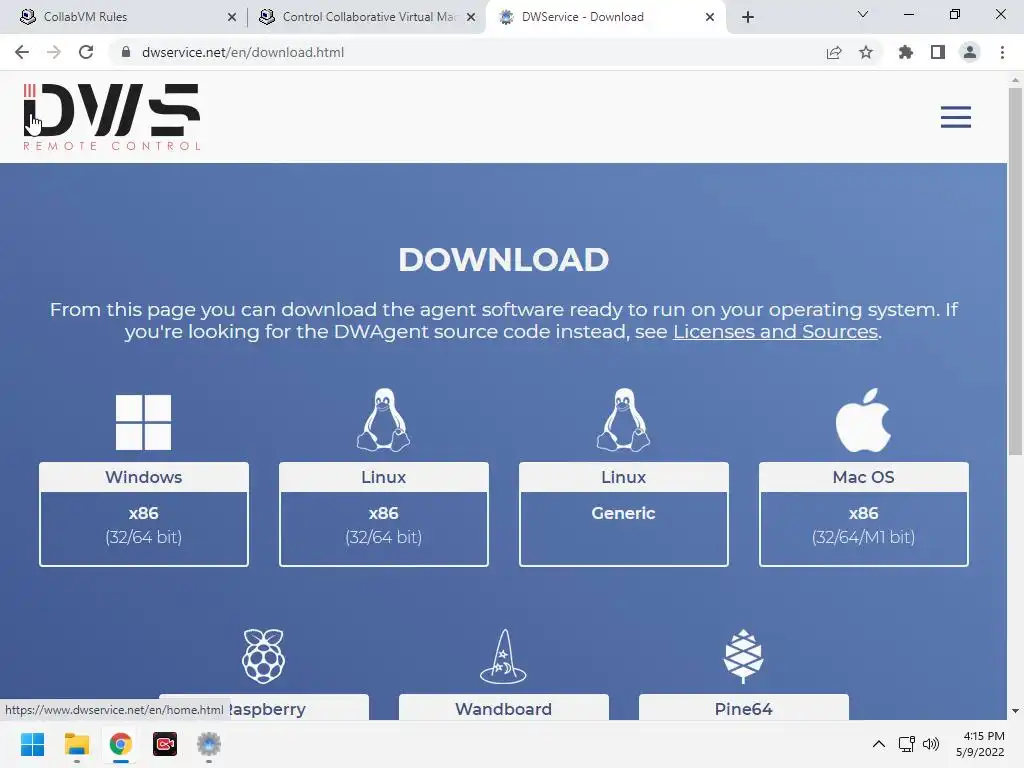Reload the current page
1024x768 pixels.
[86, 52]
